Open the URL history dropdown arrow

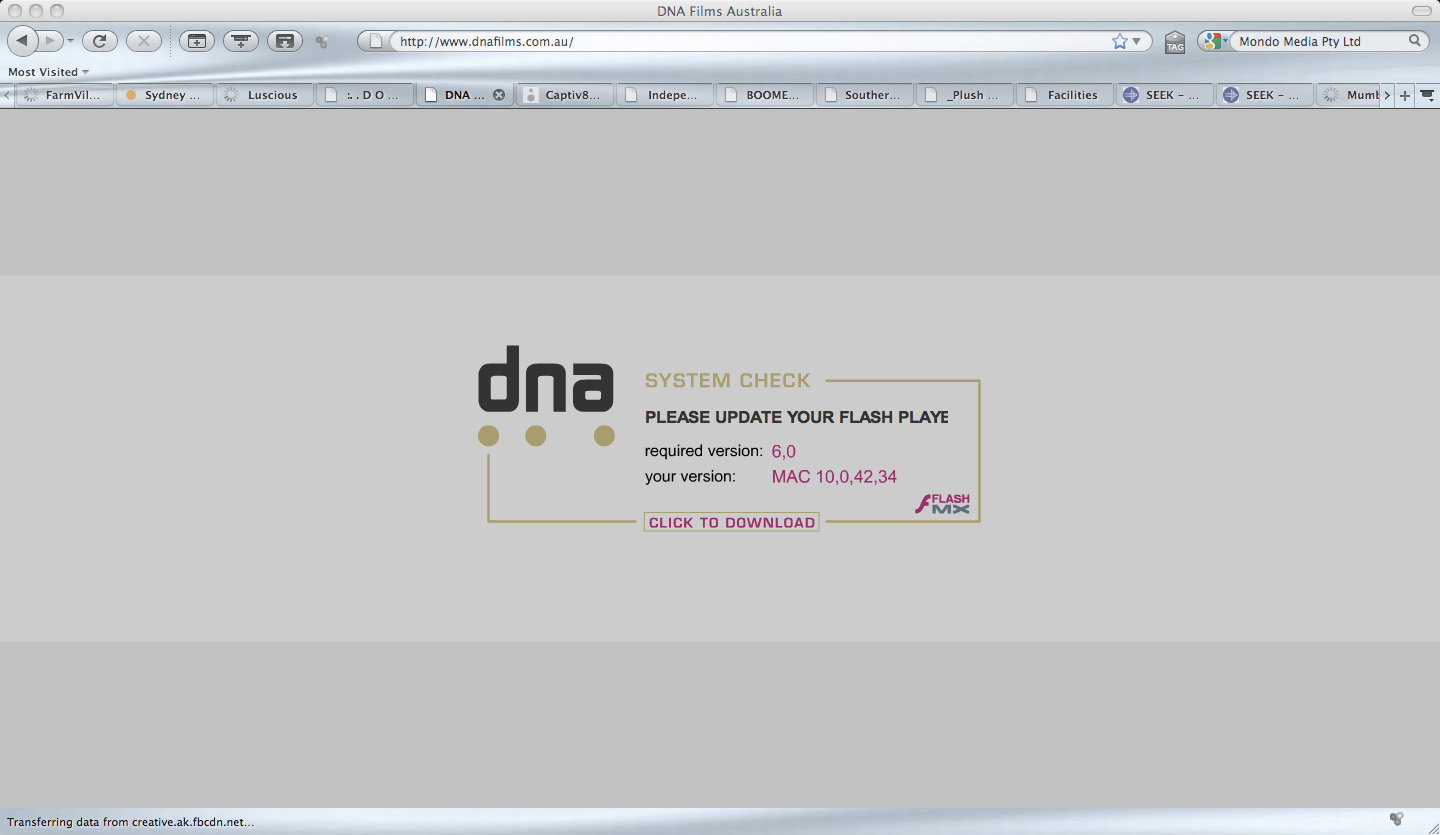(x=1137, y=41)
